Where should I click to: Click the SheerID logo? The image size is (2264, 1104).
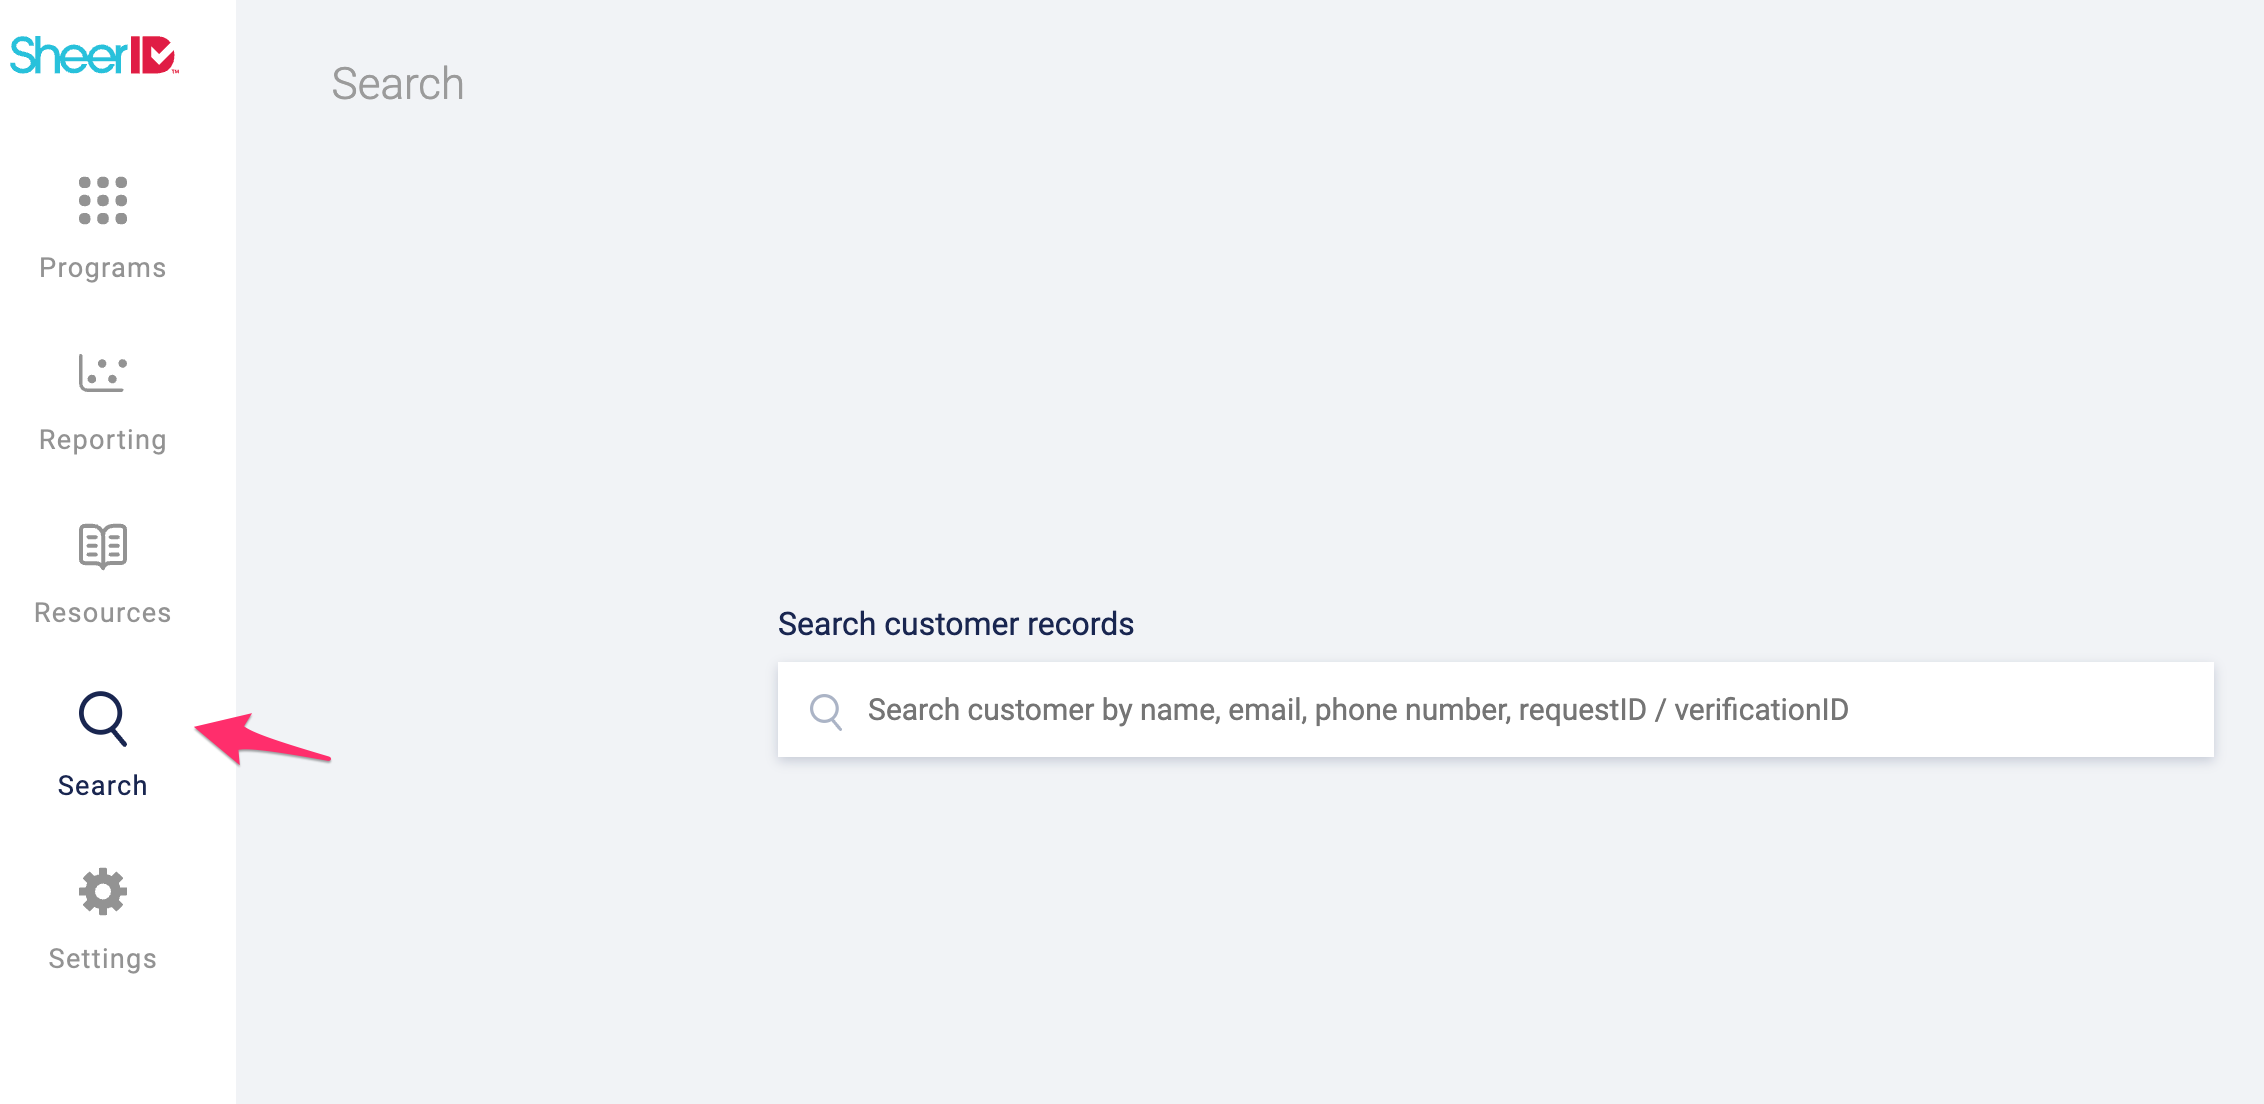pyautogui.click(x=94, y=55)
